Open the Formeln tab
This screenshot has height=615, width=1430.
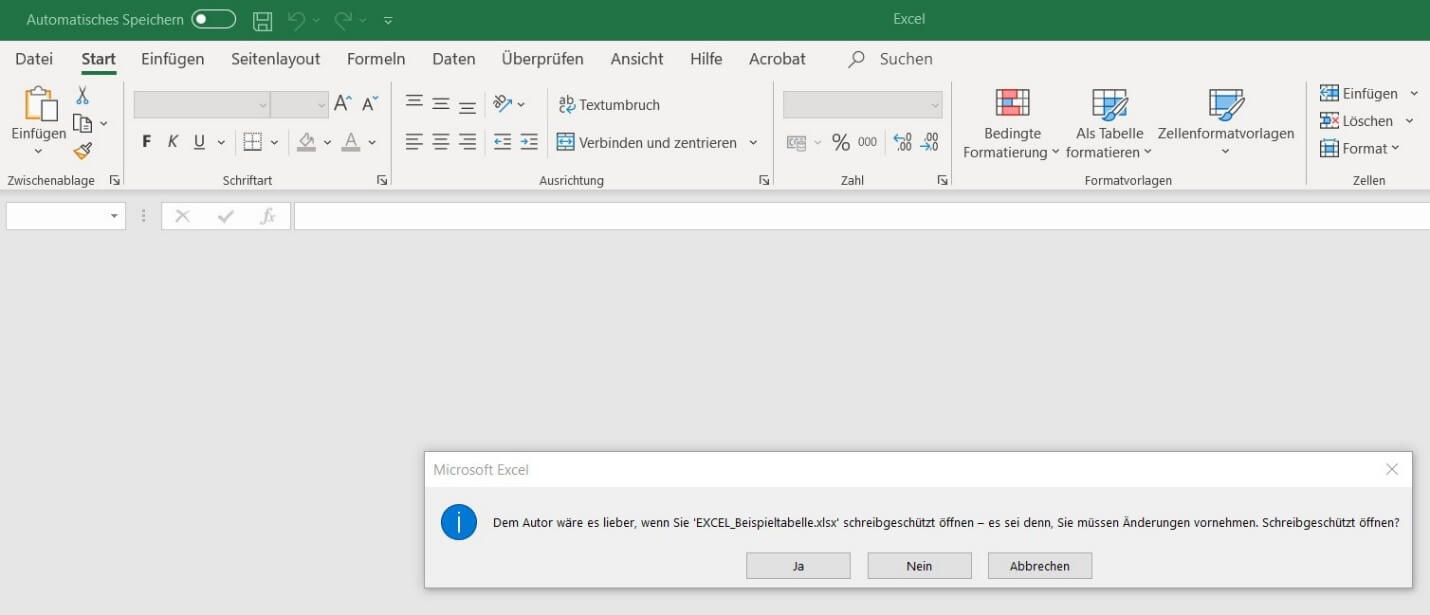[x=376, y=59]
